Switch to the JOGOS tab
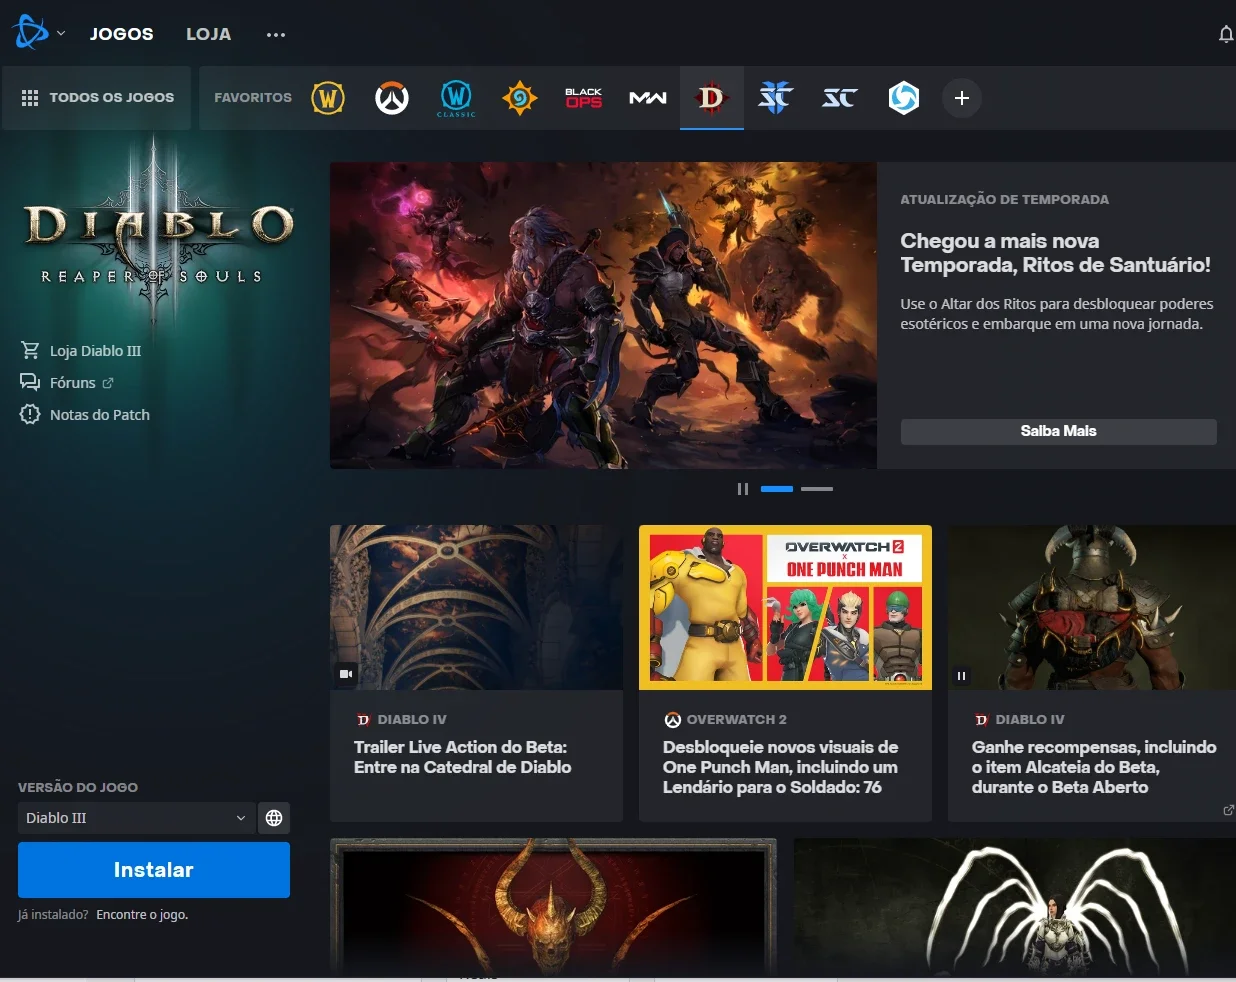 122,34
